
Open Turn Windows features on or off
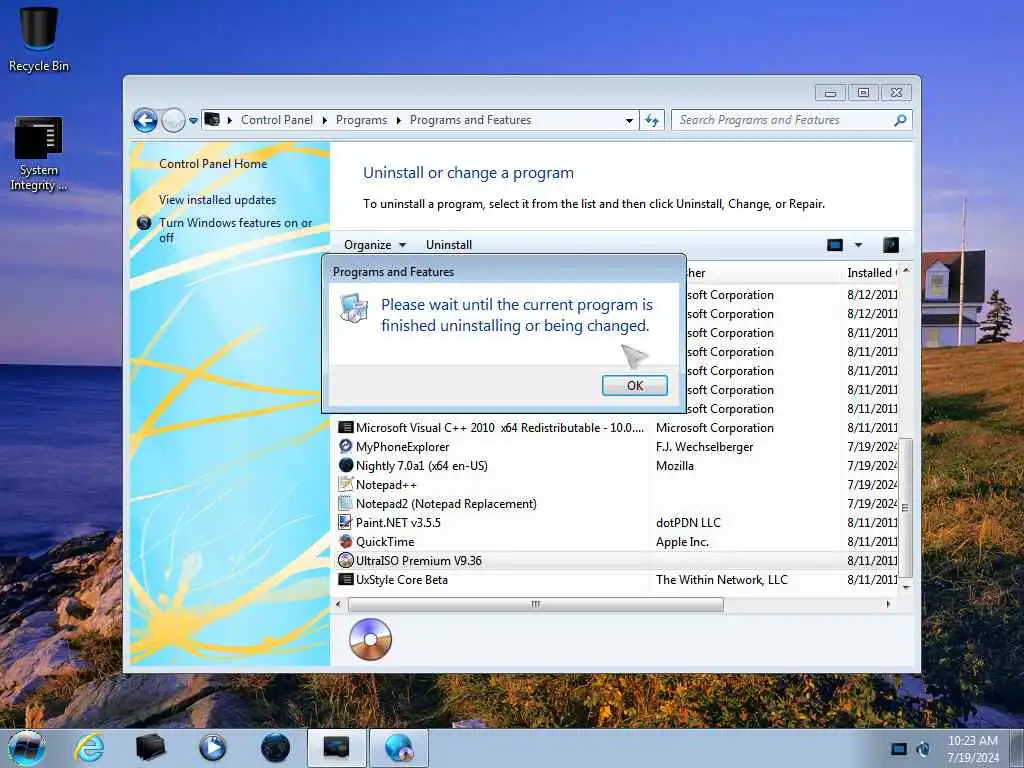236,230
